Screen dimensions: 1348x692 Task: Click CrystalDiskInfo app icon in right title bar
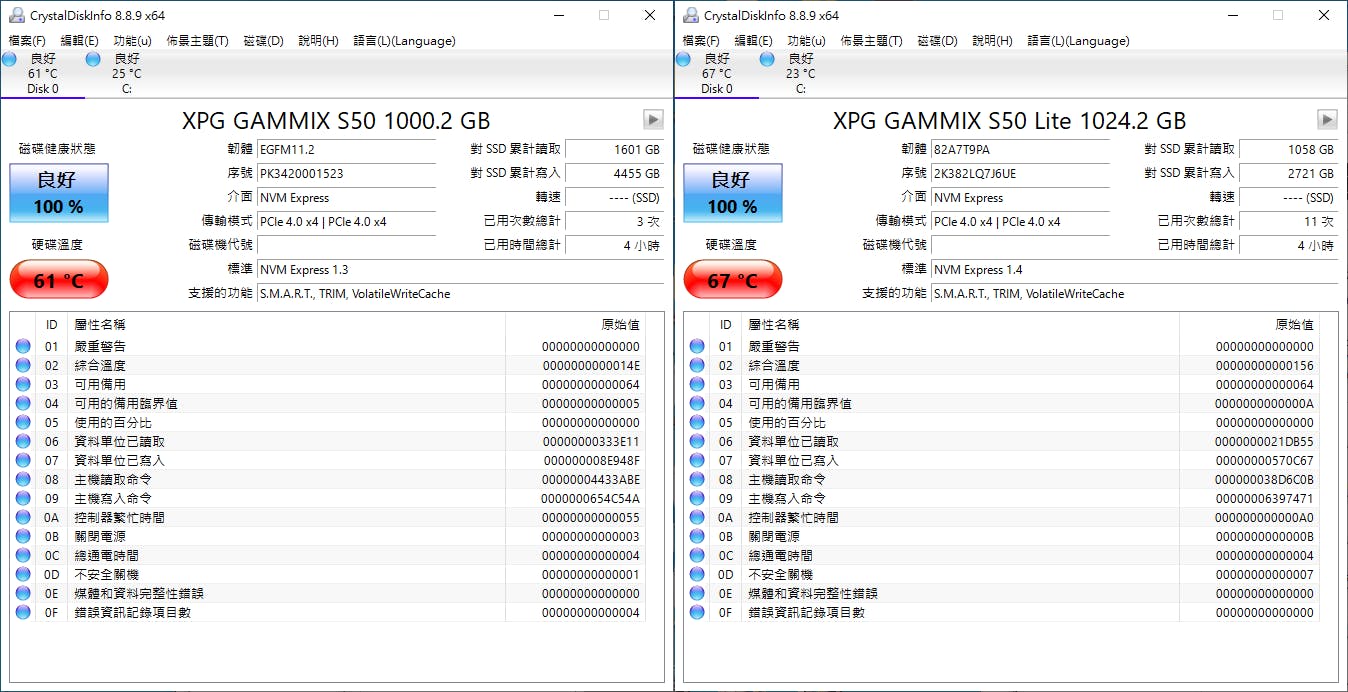click(690, 15)
